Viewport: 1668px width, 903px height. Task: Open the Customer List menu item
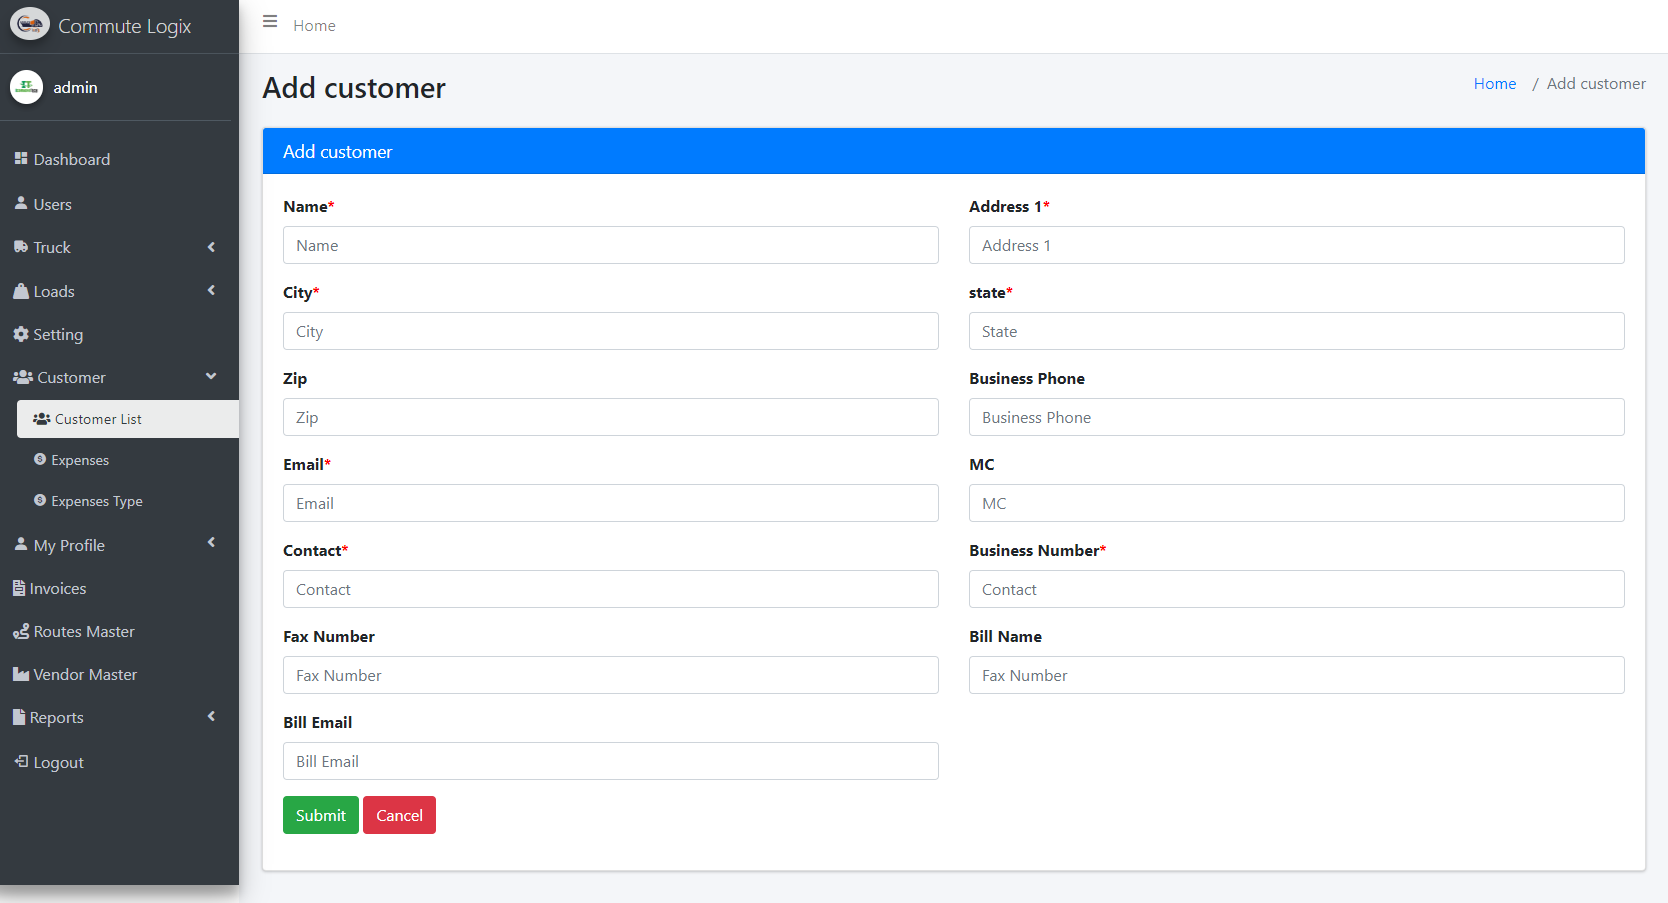click(98, 419)
